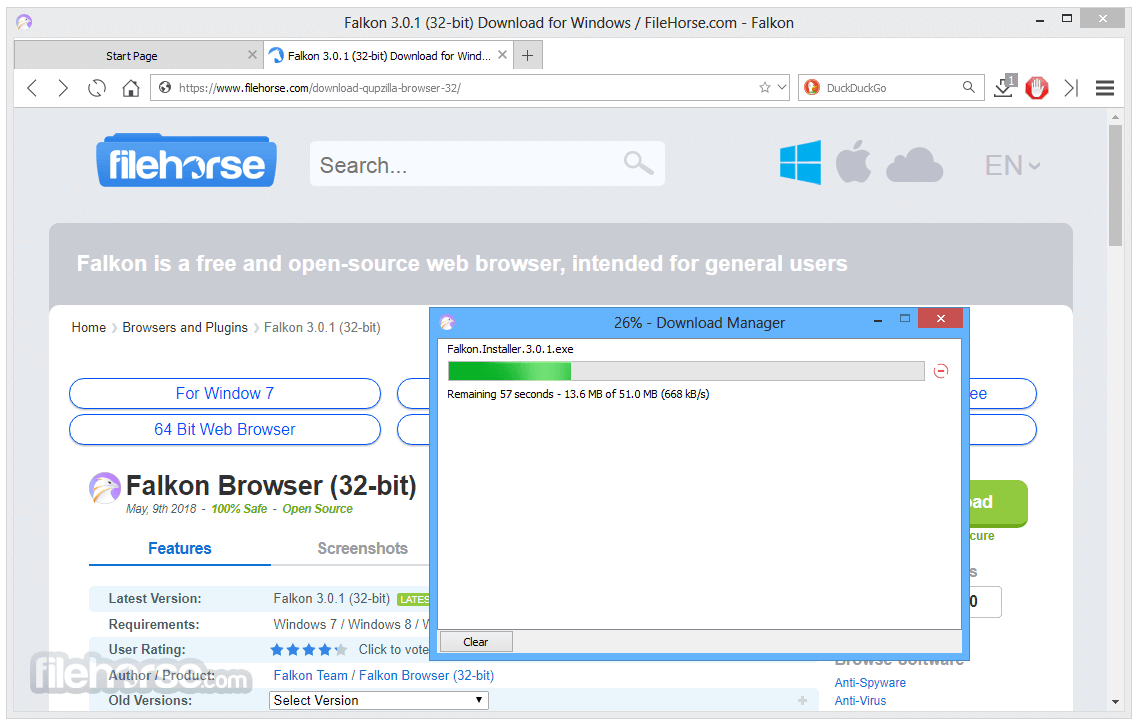Click the Download Manager title bar icon
Image resolution: width=1139 pixels, height=724 pixels.
tap(447, 322)
